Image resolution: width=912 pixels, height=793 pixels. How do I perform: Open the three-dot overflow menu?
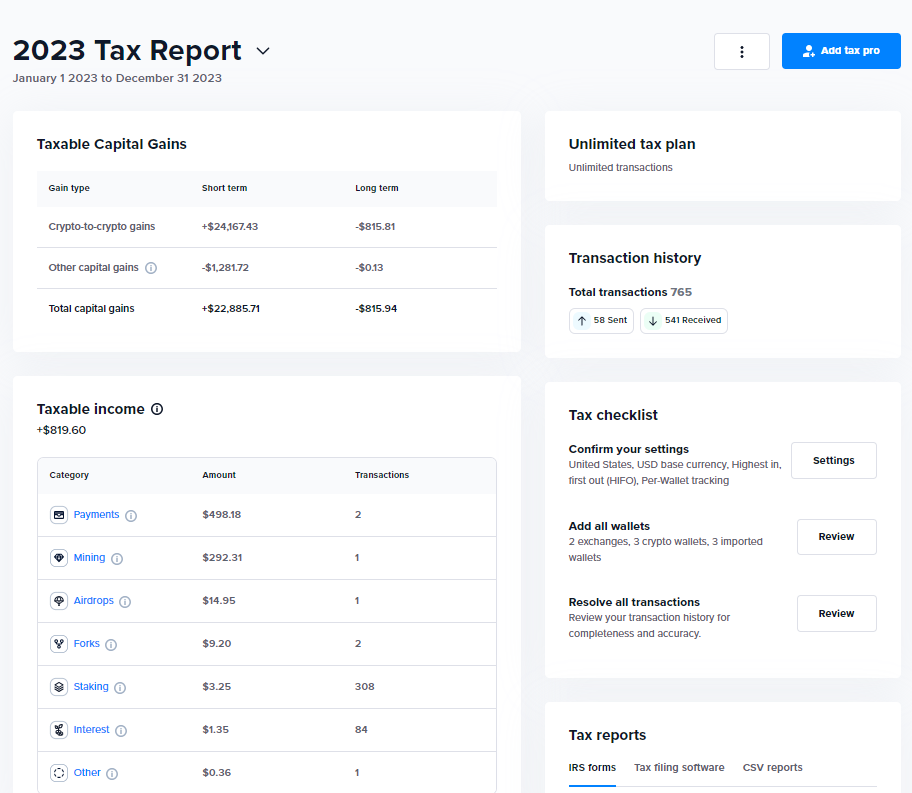coord(741,51)
